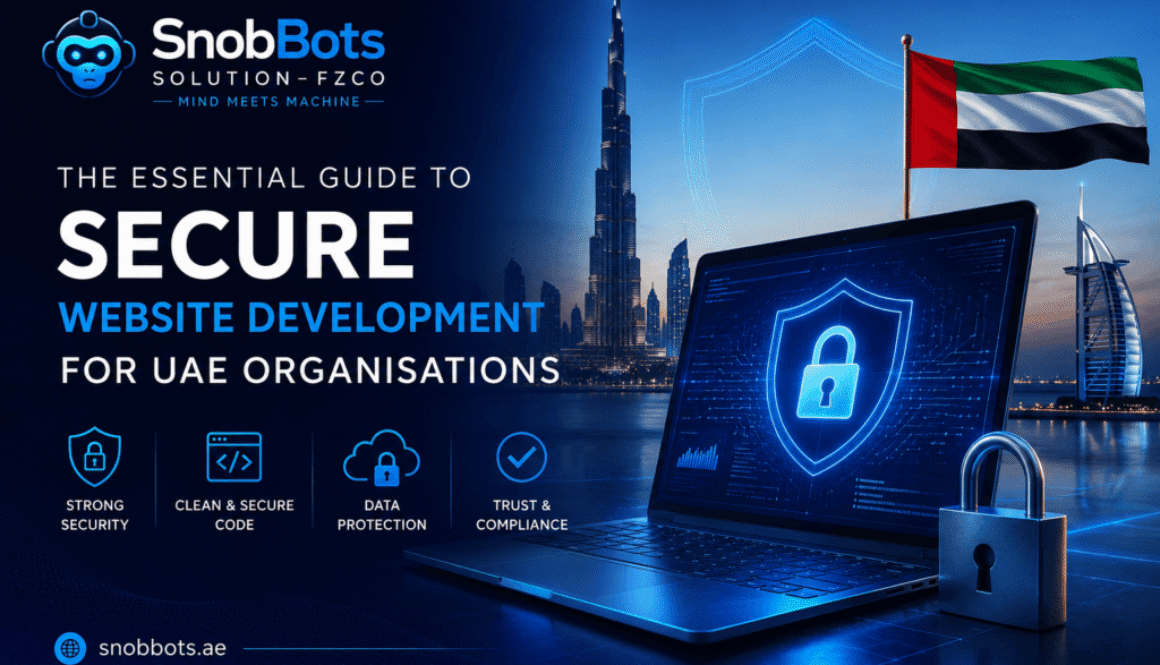
Task: Click the "MIND MEETS MACHINE" tagline
Action: (x=269, y=101)
